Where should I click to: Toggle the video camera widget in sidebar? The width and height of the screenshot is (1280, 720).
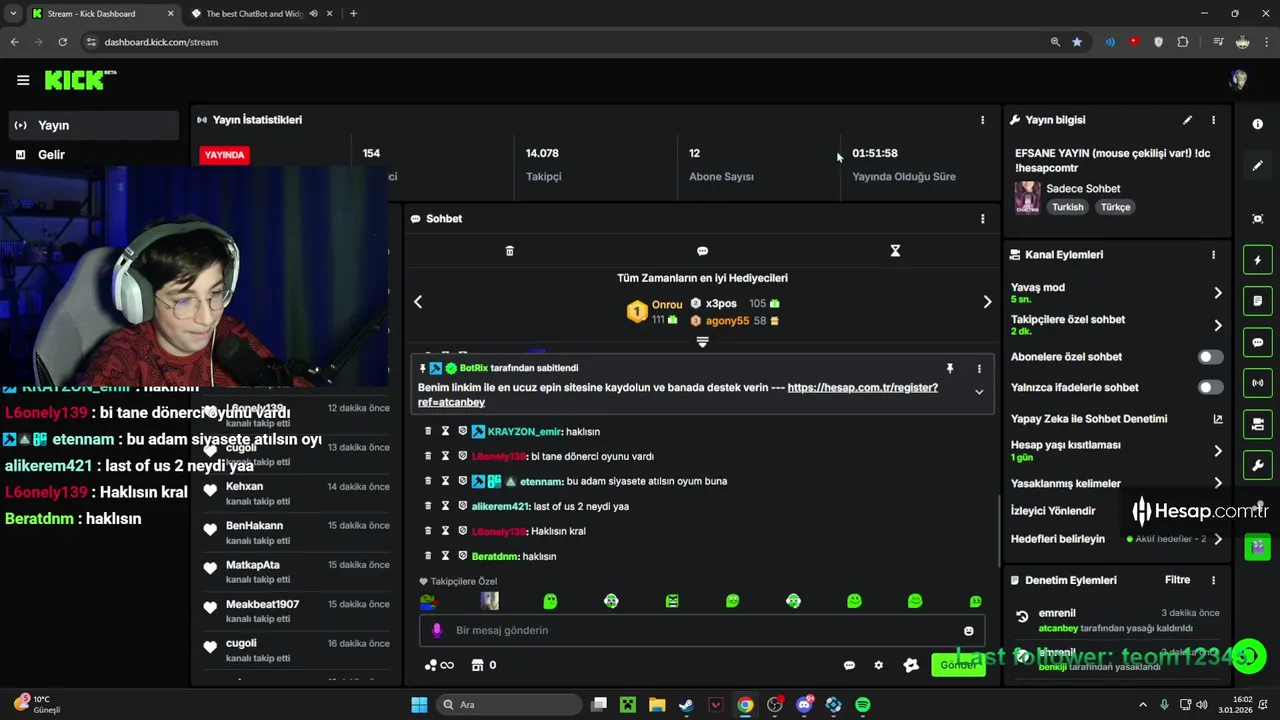click(1258, 424)
